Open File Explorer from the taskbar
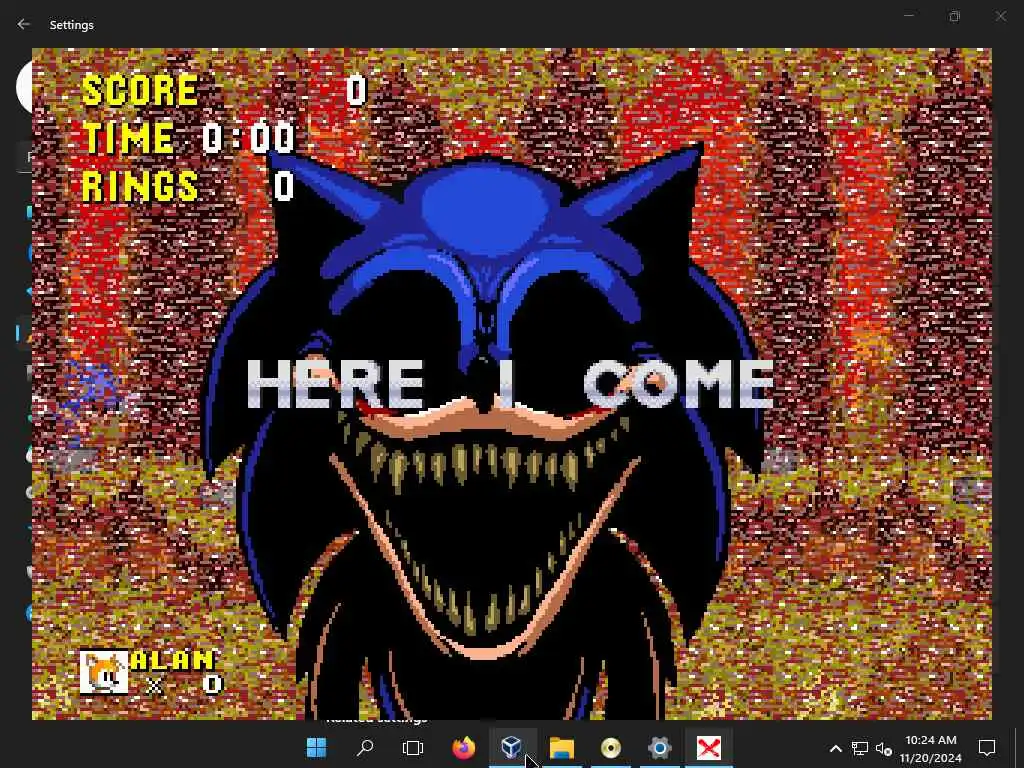The height and width of the screenshot is (768, 1024). [562, 747]
